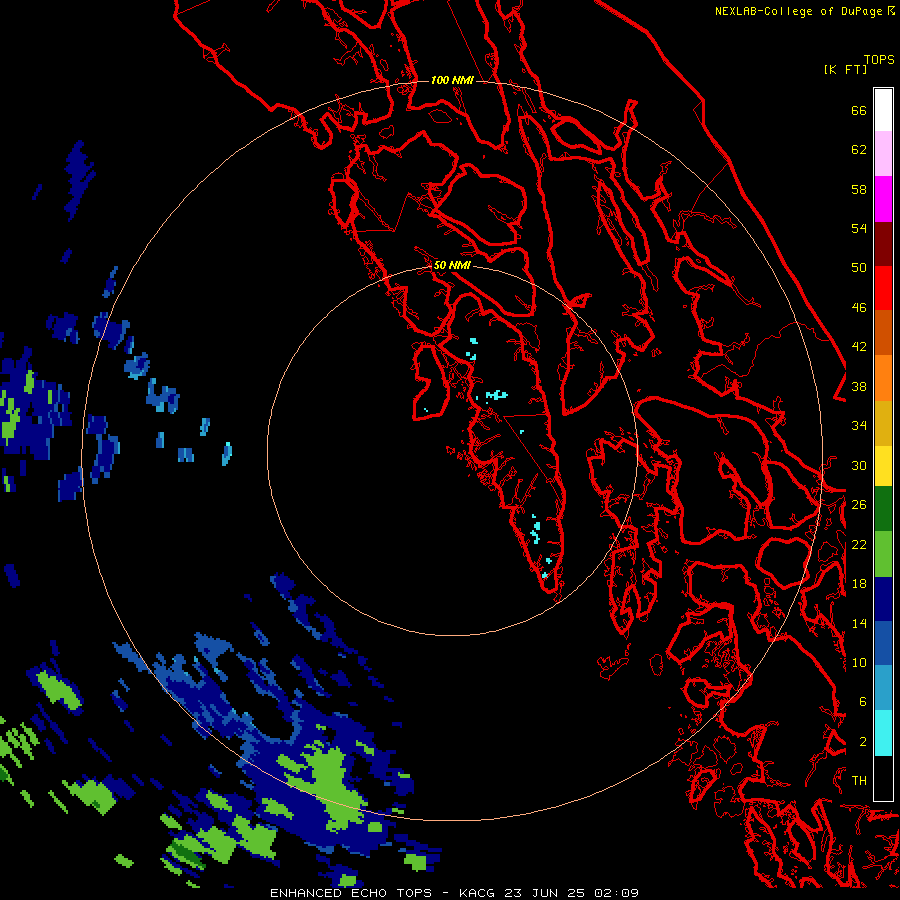This screenshot has height=900, width=900.
Task: Click the white swatch in the tops legend
Action: coord(883,110)
